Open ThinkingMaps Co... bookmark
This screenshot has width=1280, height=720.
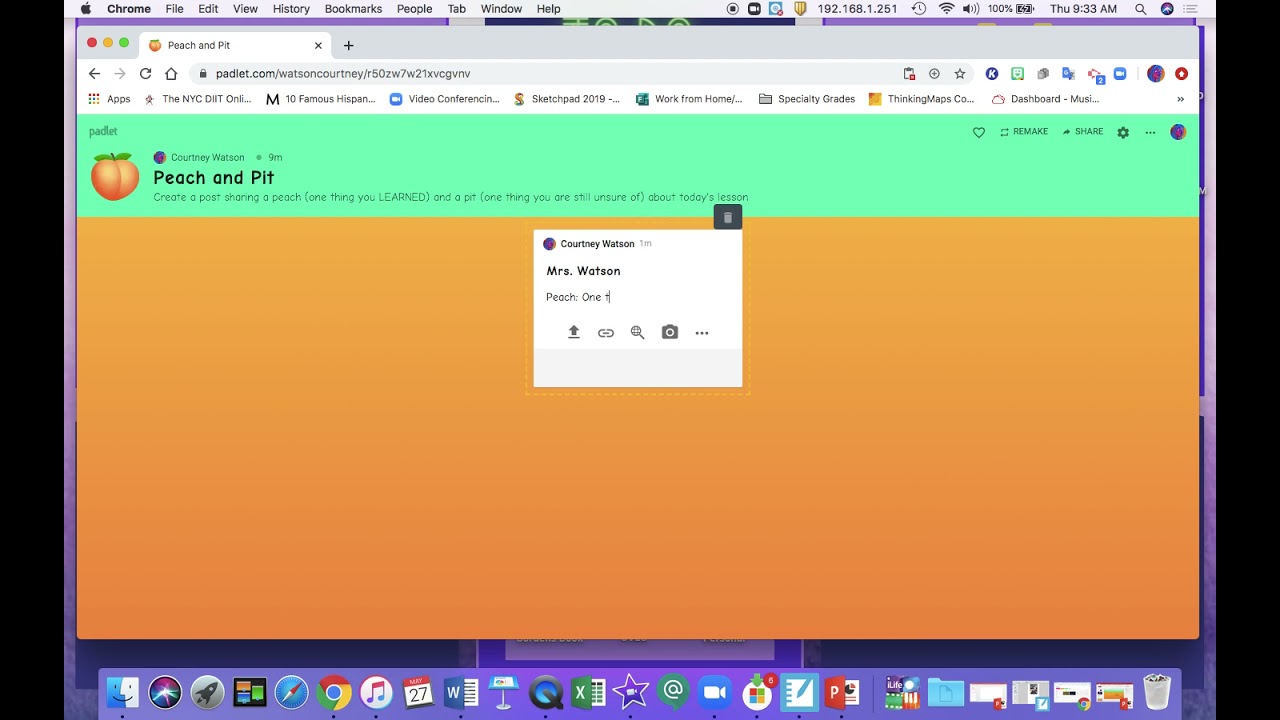pyautogui.click(x=921, y=99)
